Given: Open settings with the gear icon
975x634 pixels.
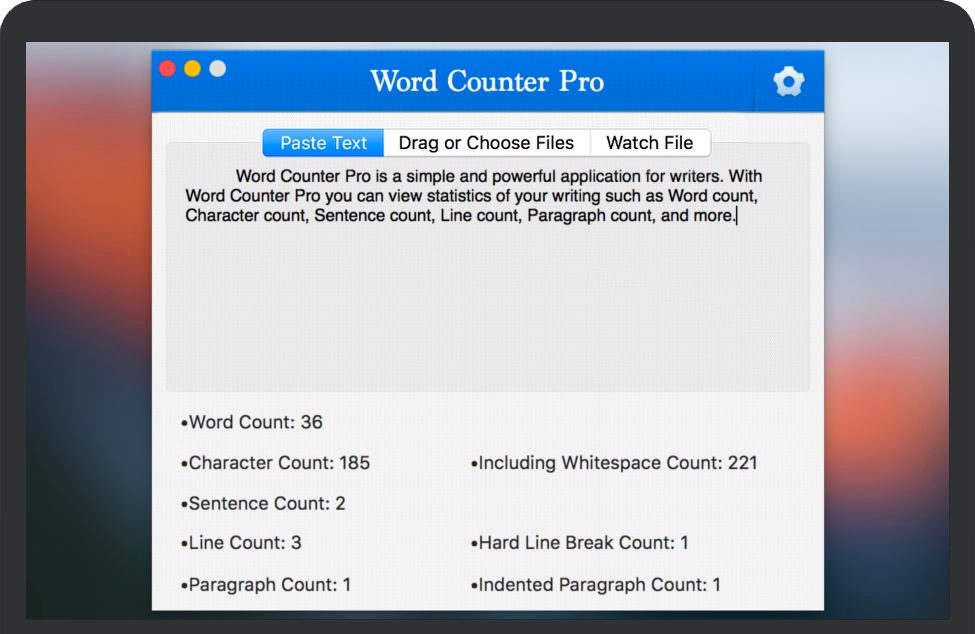Looking at the screenshot, I should click(x=788, y=82).
